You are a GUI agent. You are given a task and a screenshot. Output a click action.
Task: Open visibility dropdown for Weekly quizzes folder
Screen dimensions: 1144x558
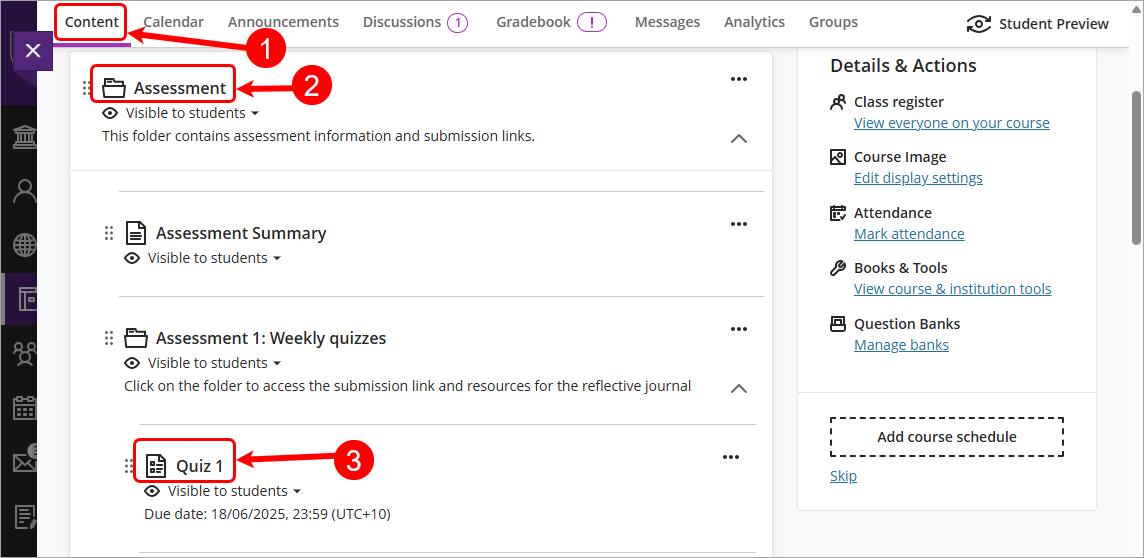[x=203, y=363]
